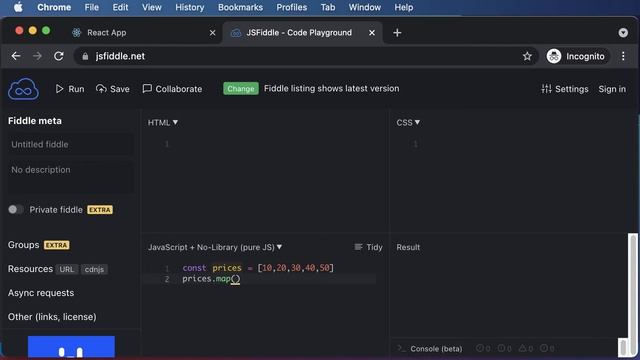This screenshot has height=360, width=640.
Task: Click the 'prices.map()' code line
Action: click(211, 279)
